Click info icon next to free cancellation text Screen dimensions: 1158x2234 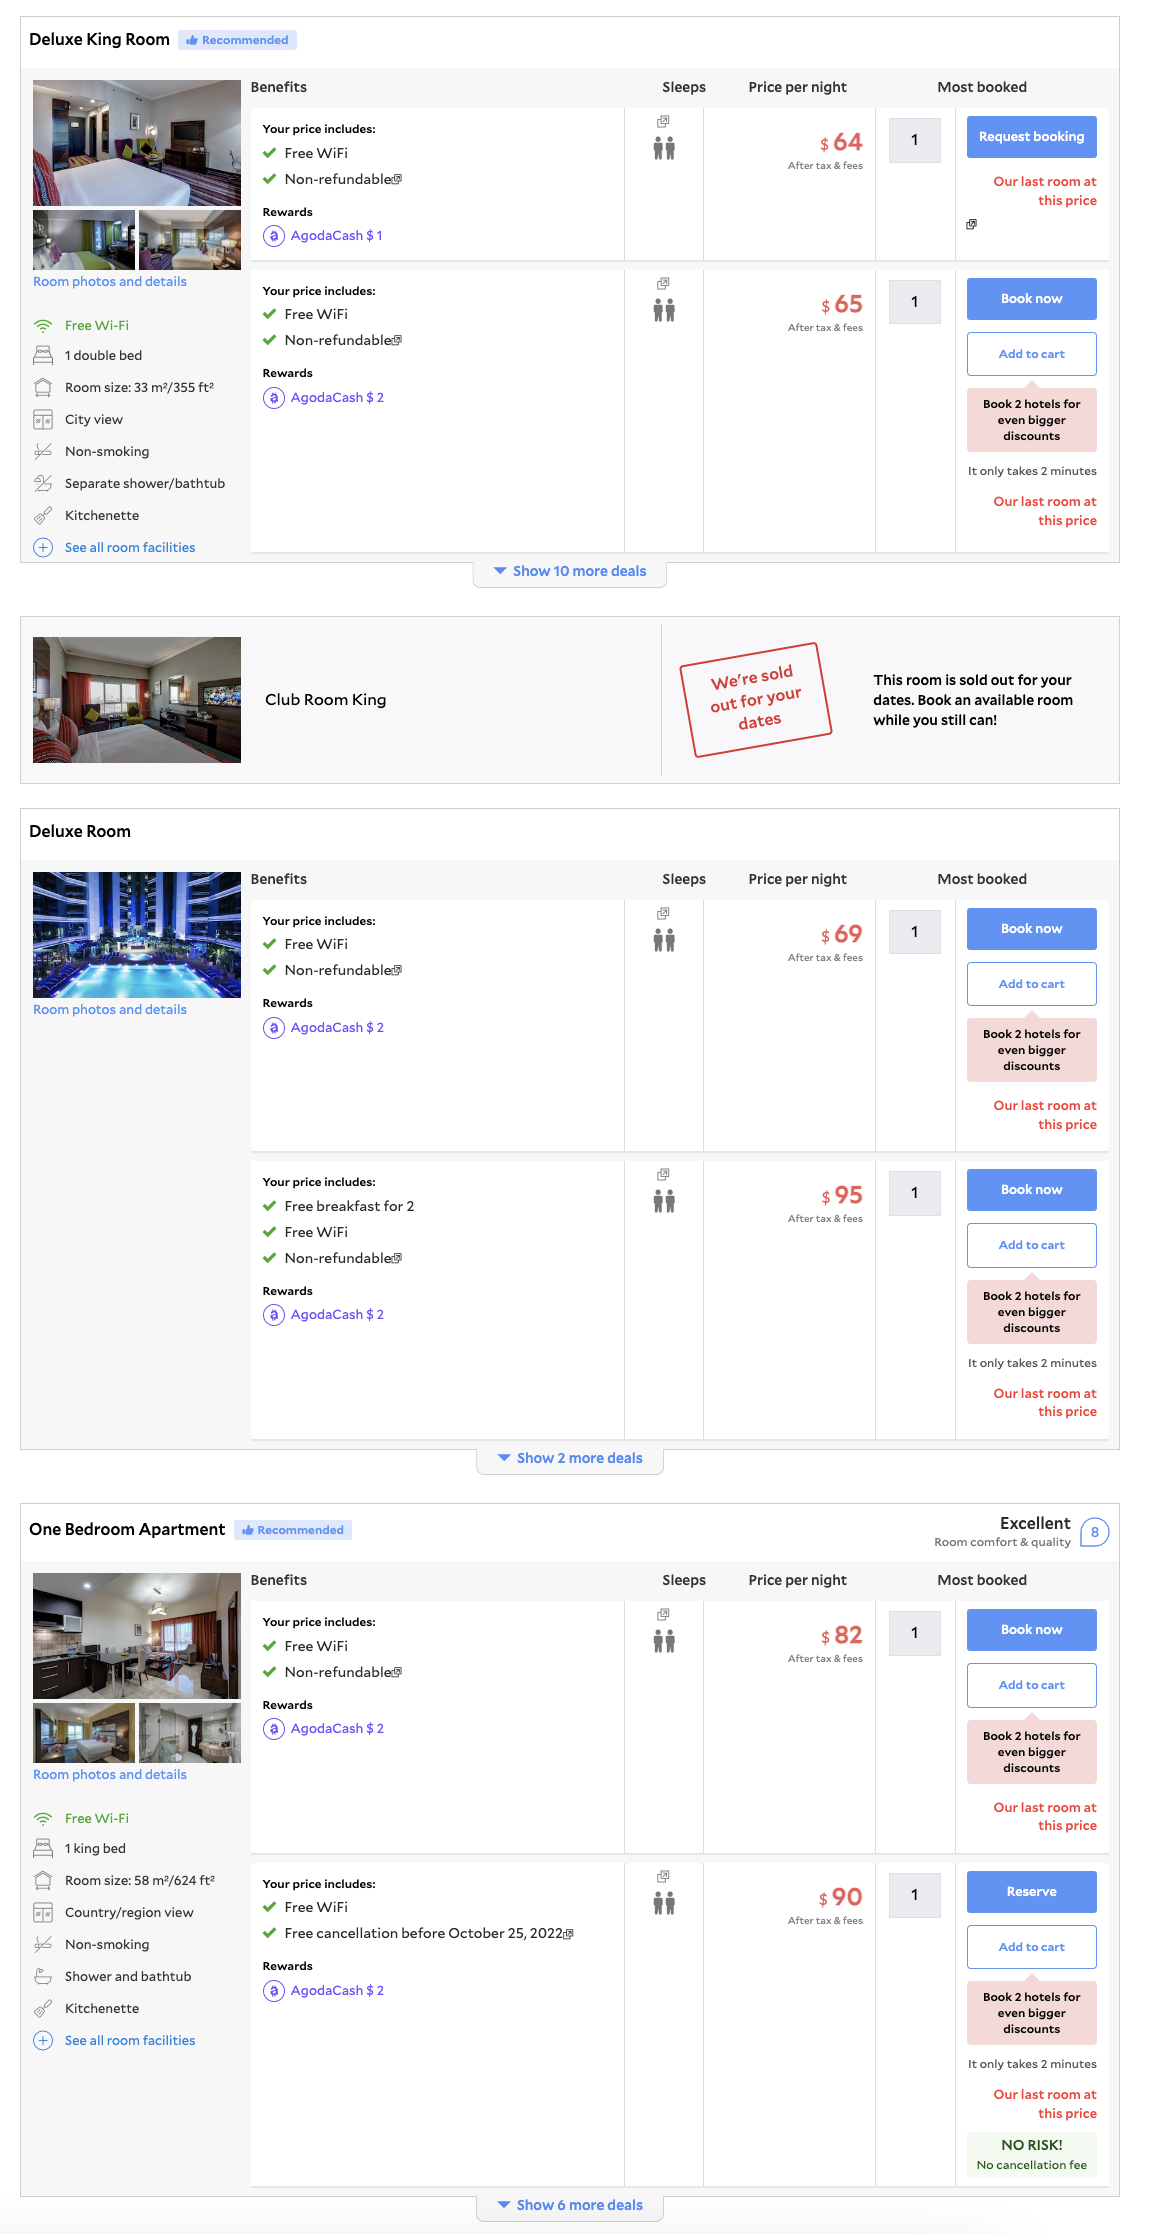tap(569, 1934)
